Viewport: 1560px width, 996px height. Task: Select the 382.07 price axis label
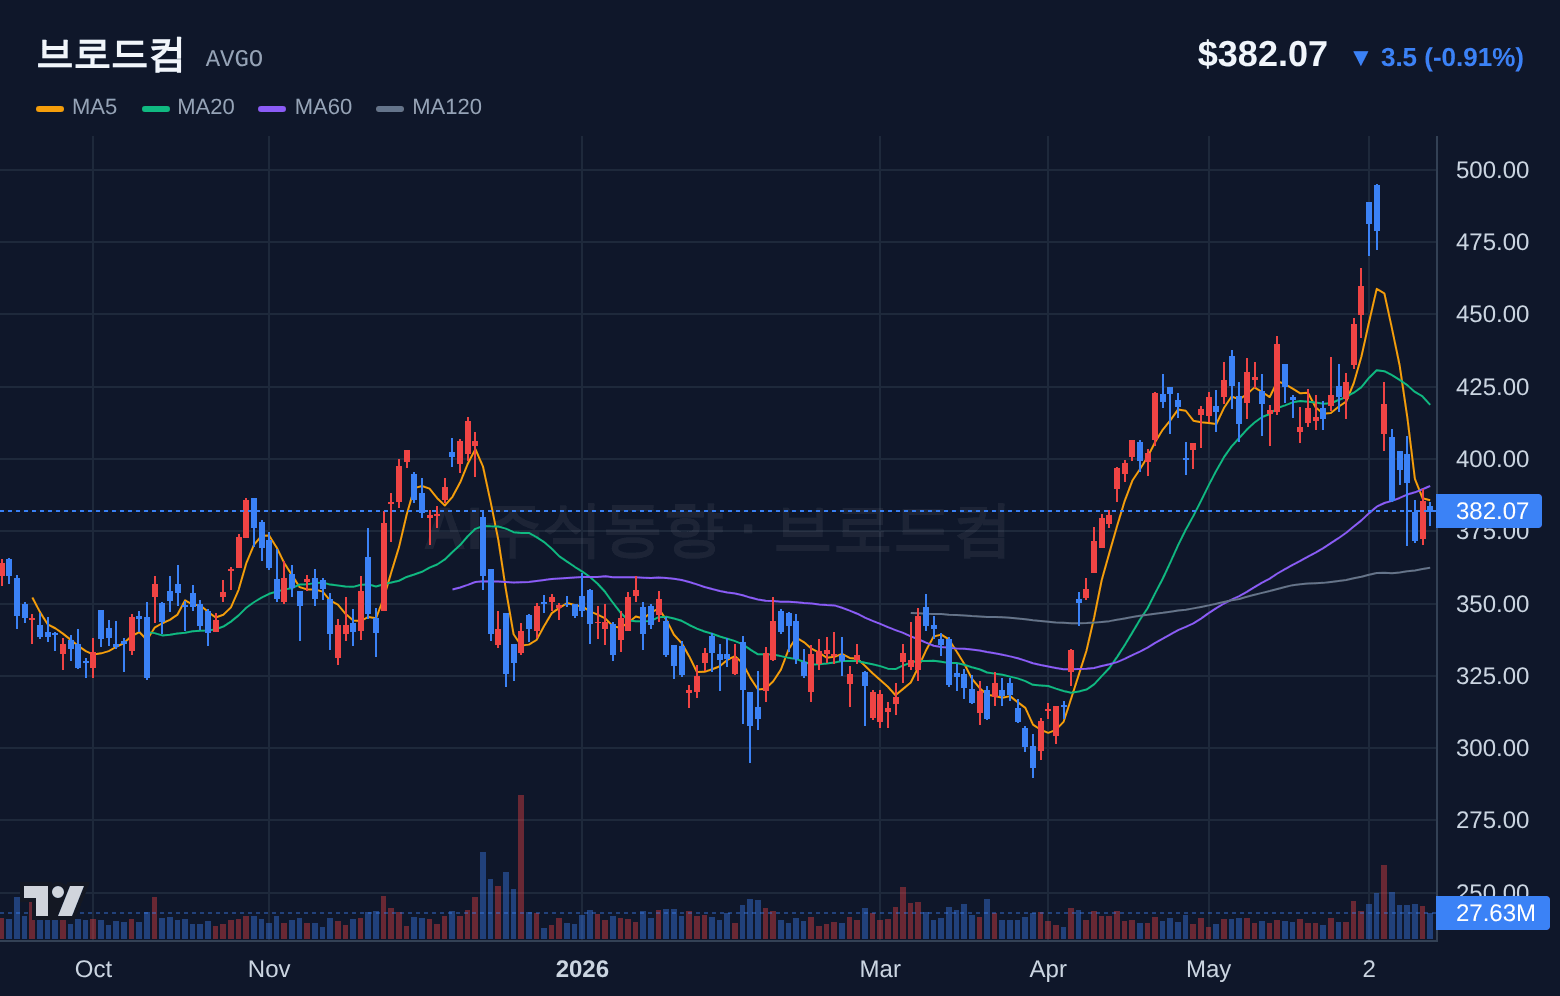(x=1490, y=511)
